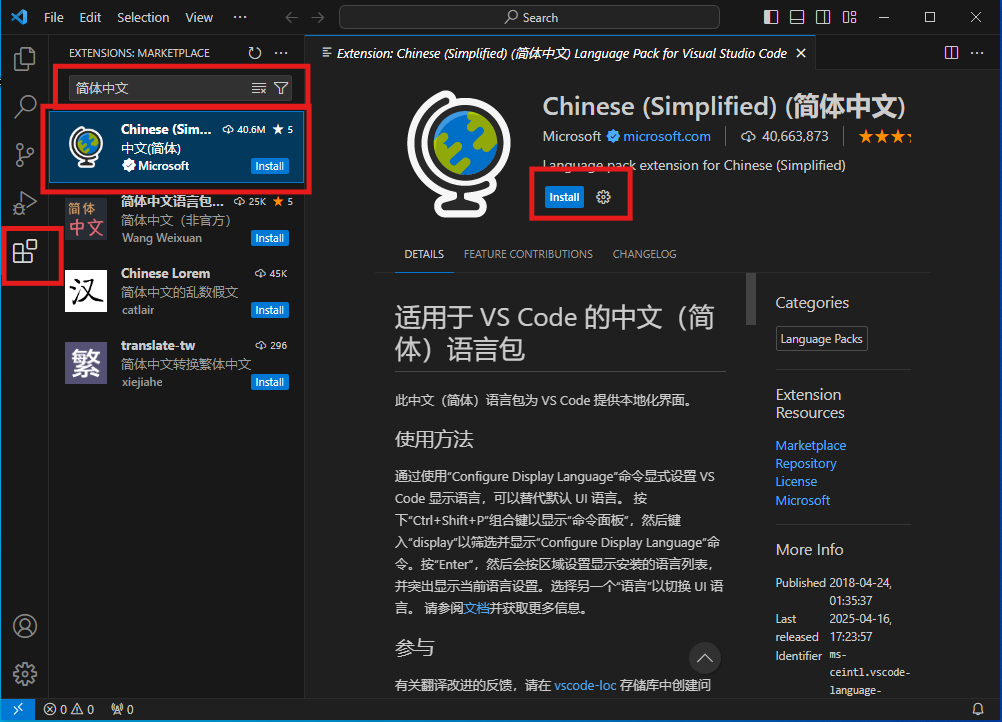Click the ports forwarded status item

[x=122, y=709]
